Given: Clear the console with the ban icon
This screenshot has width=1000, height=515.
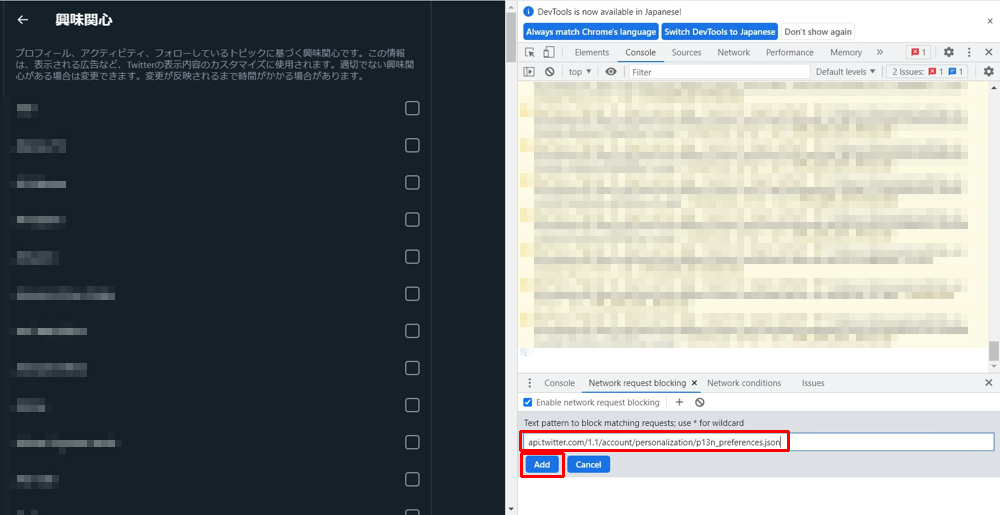Looking at the screenshot, I should pos(549,72).
